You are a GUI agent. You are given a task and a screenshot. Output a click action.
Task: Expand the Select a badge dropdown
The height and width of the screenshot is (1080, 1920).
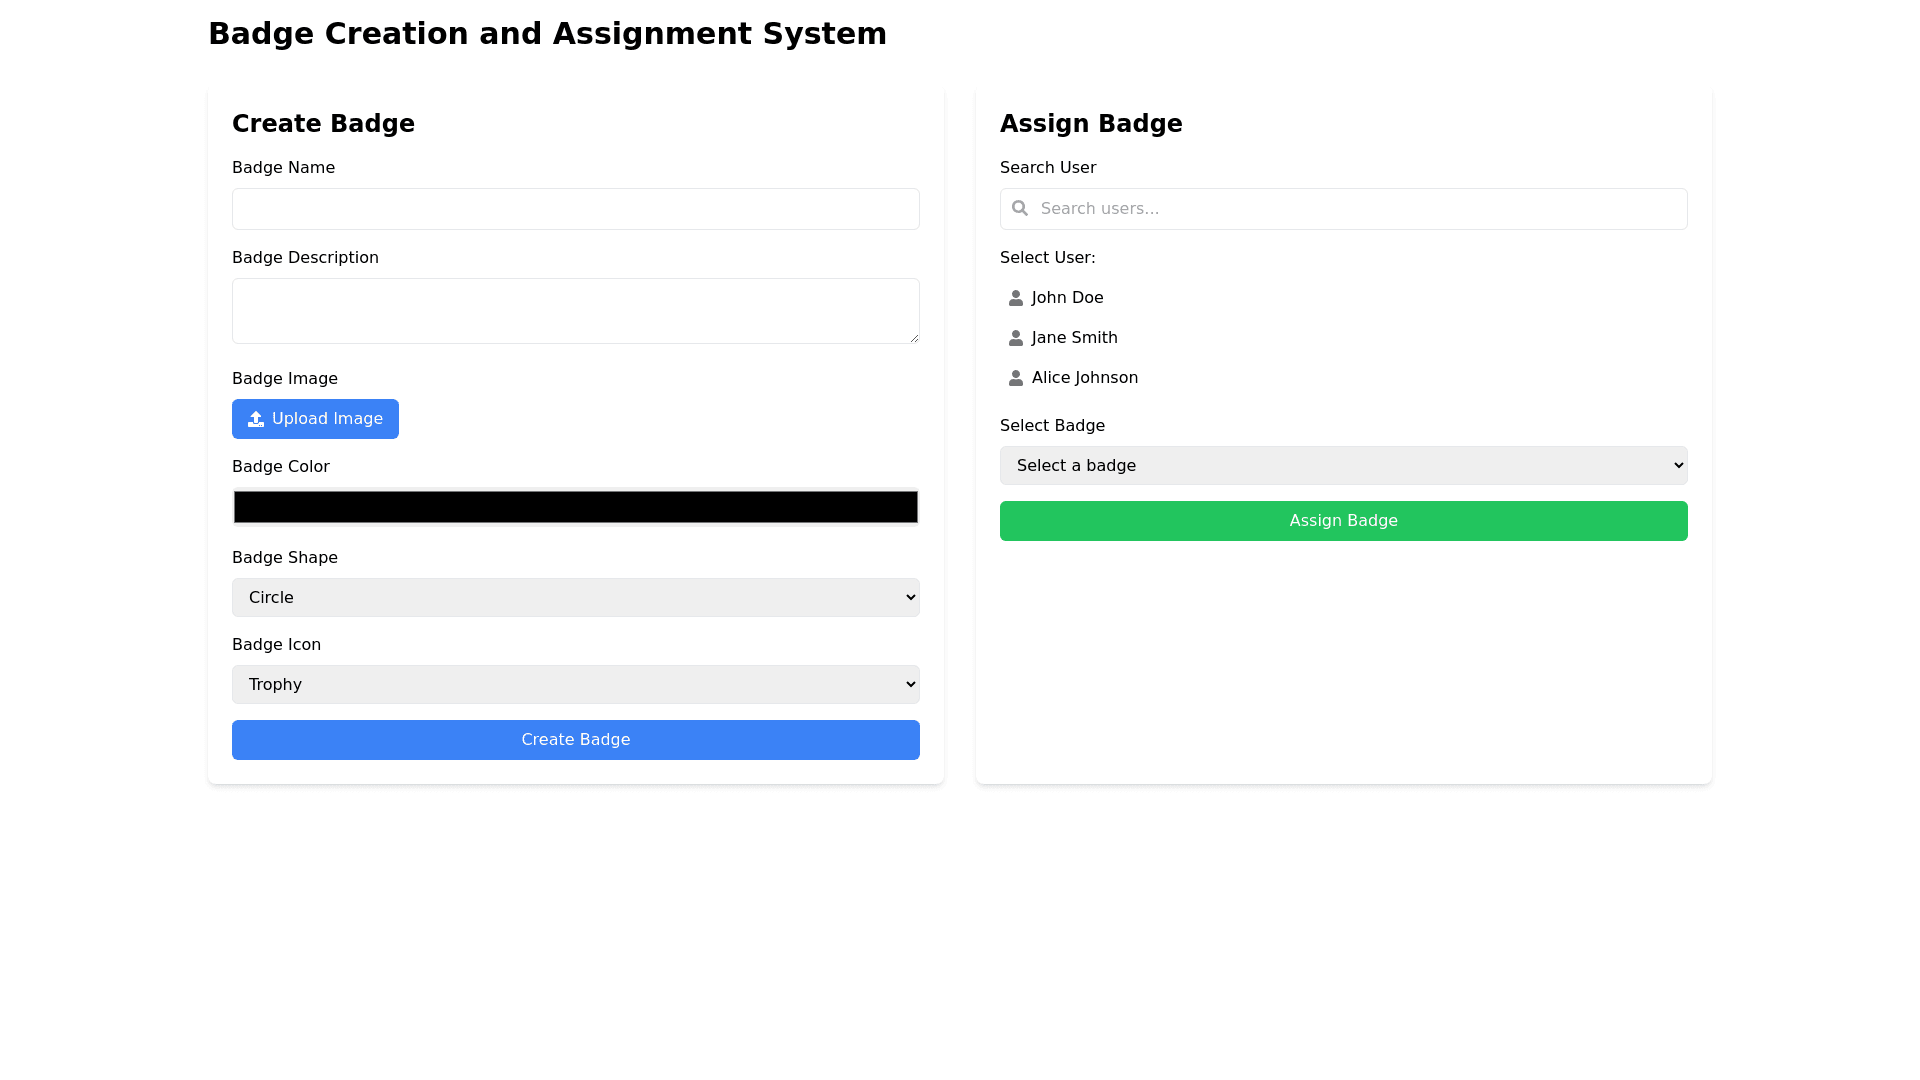tap(1343, 465)
